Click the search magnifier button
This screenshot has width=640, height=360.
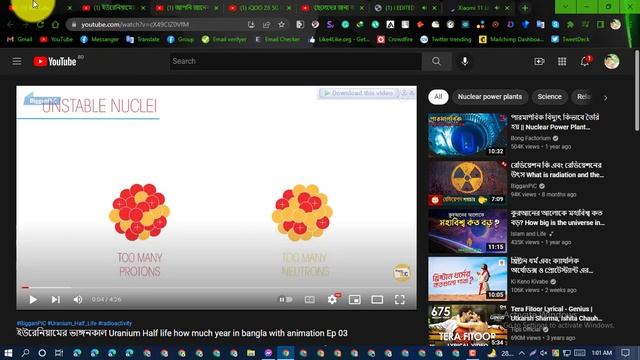click(x=436, y=61)
